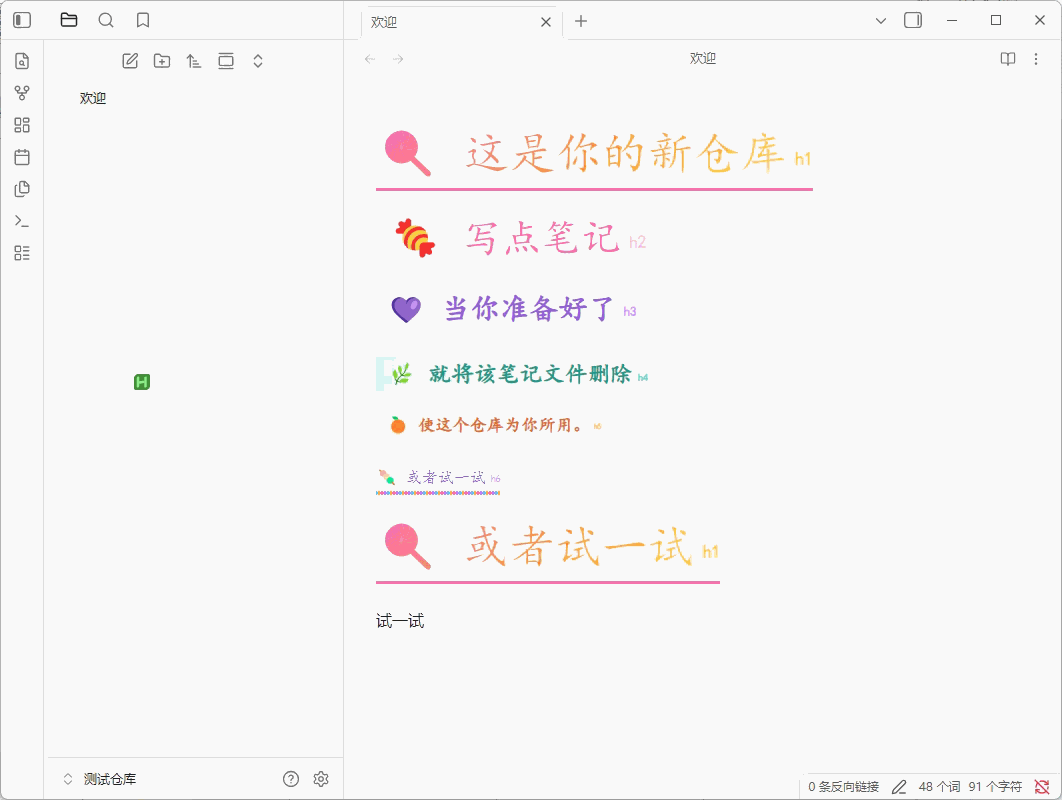1062x800 pixels.
Task: Click the sync status icon in status bar
Action: (x=1041, y=787)
